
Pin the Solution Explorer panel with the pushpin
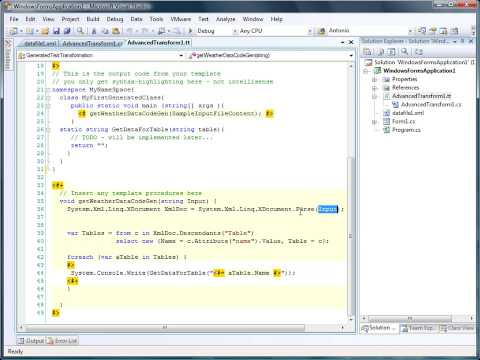[463, 41]
